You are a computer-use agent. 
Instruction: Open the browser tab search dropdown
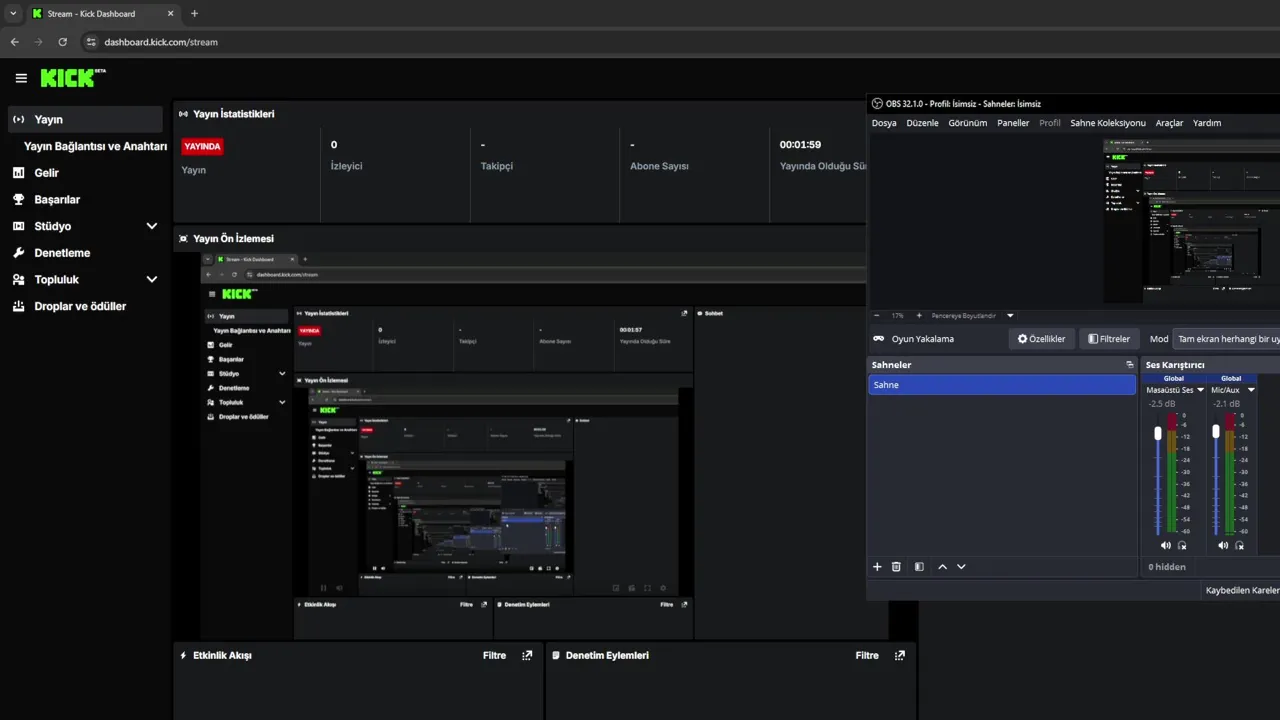pyautogui.click(x=13, y=14)
